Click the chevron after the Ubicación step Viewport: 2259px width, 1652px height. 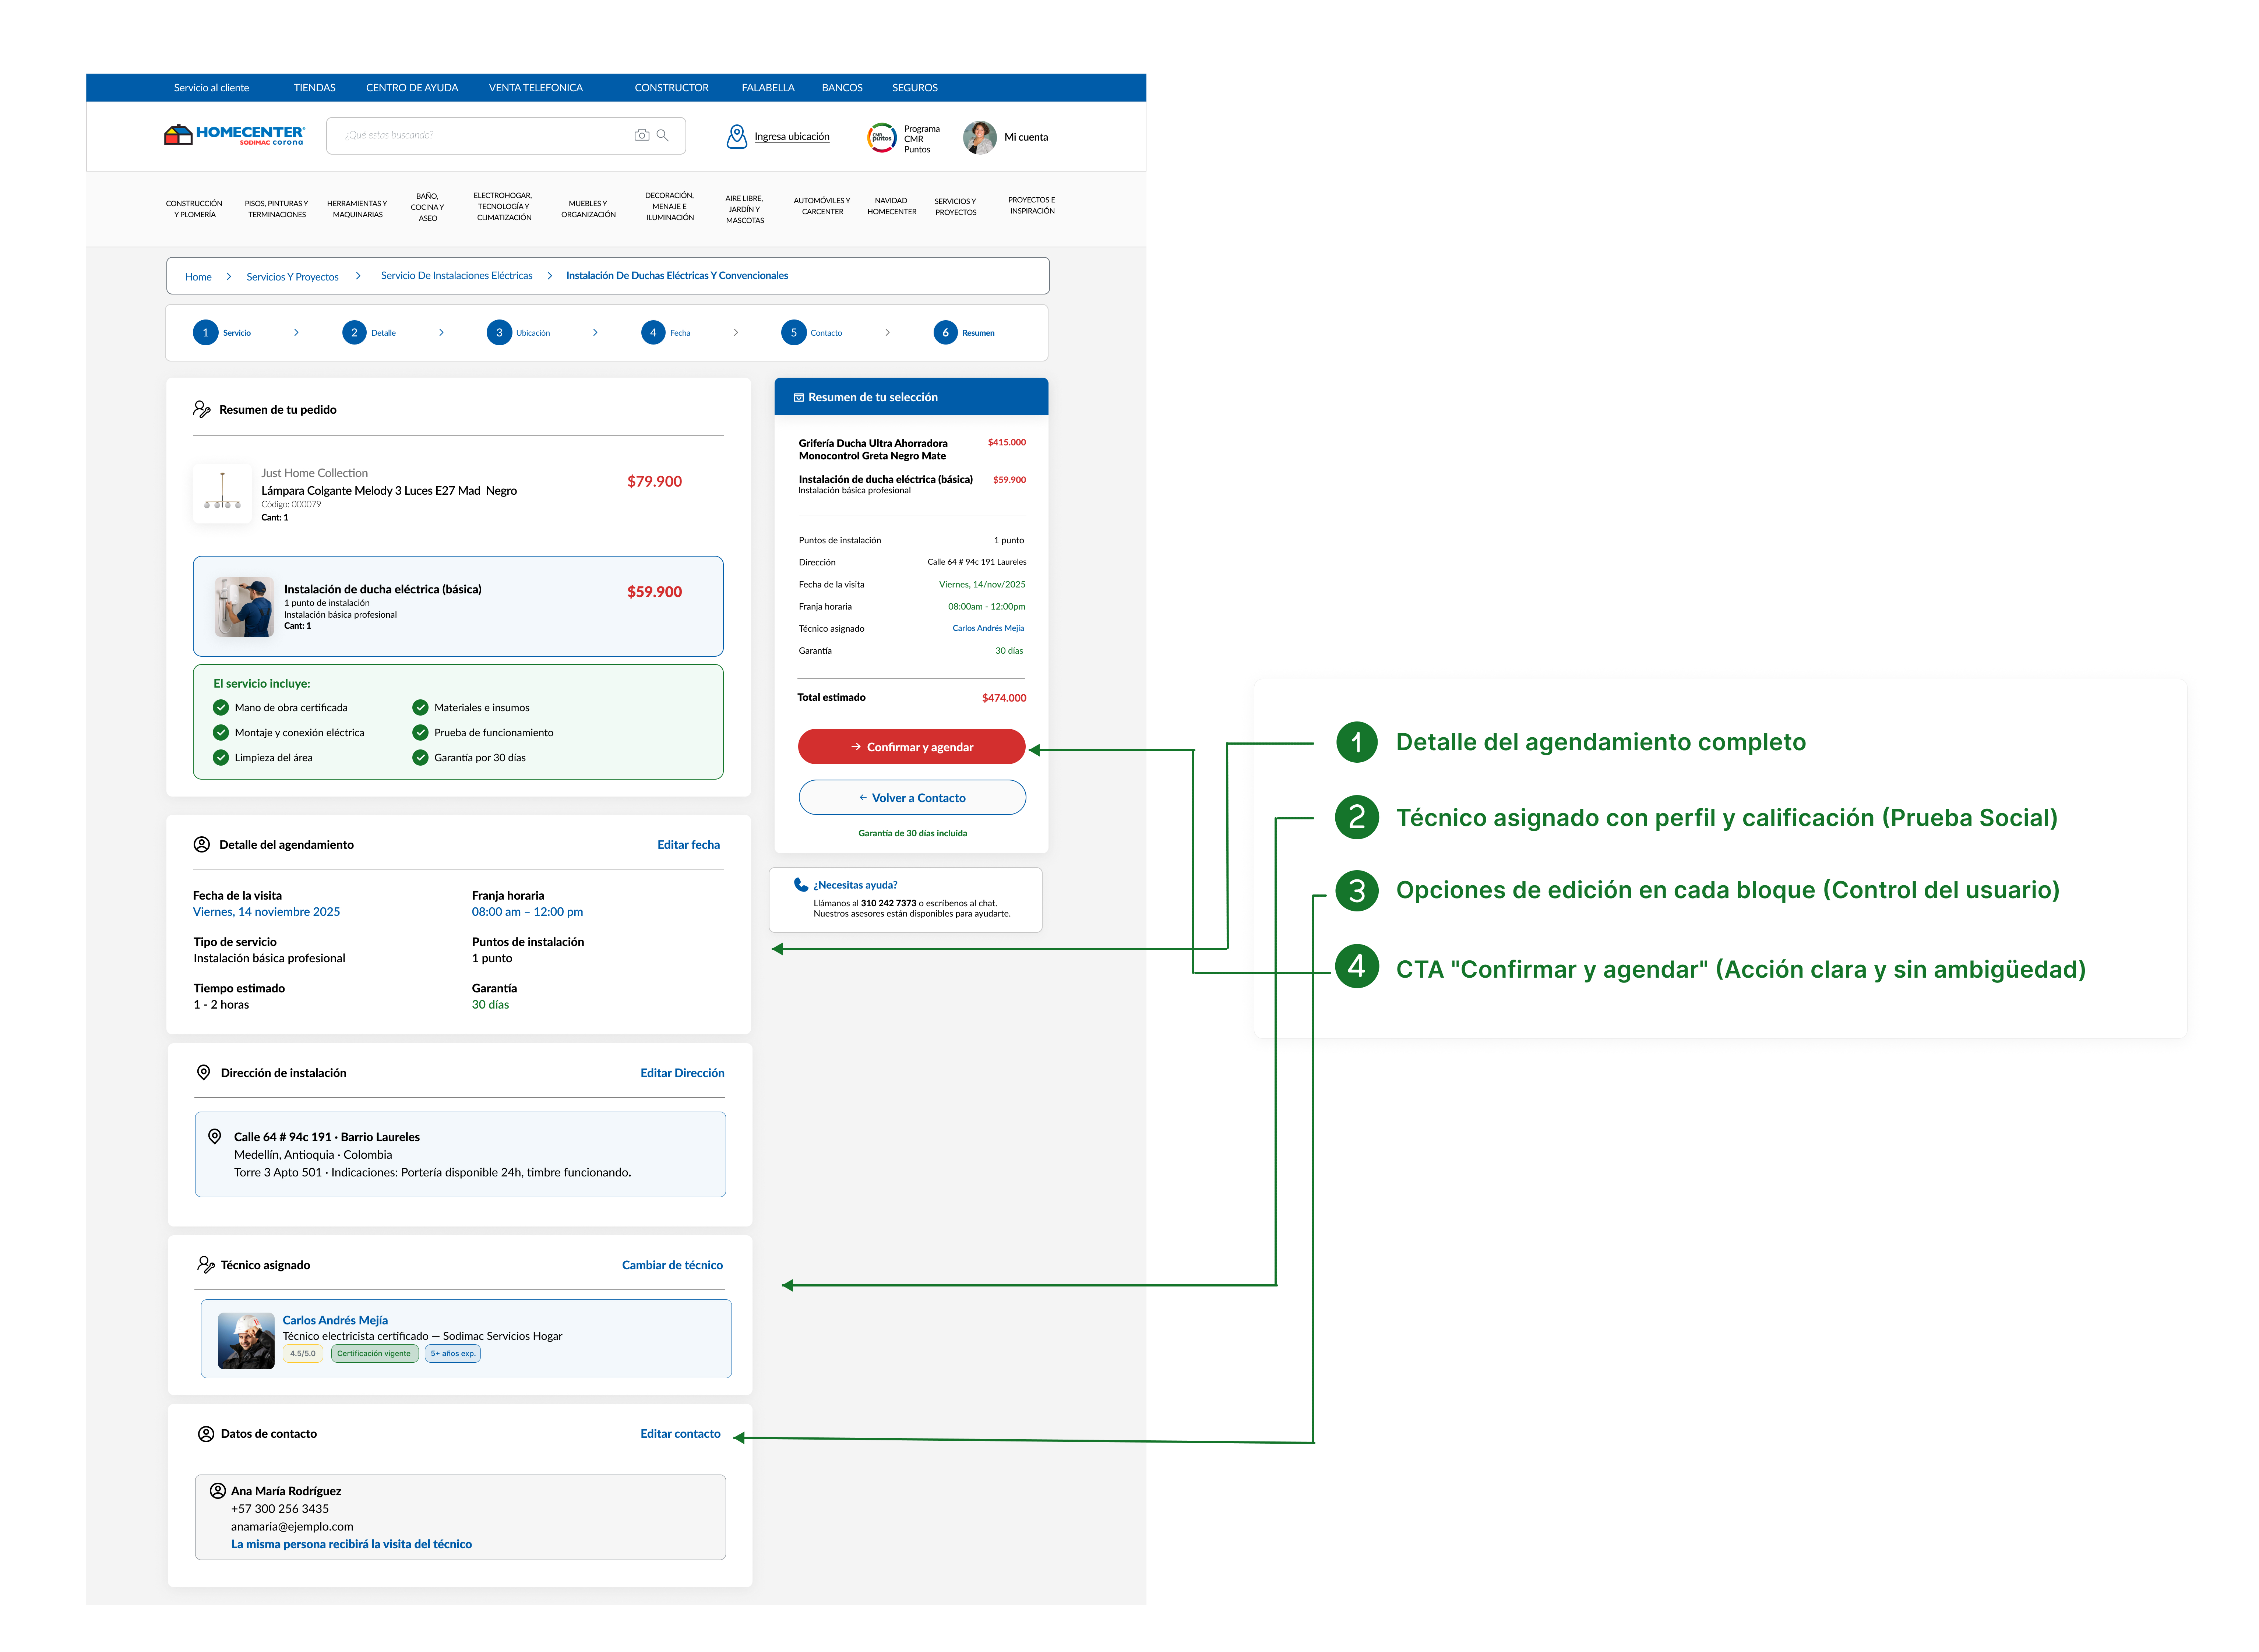coord(595,332)
